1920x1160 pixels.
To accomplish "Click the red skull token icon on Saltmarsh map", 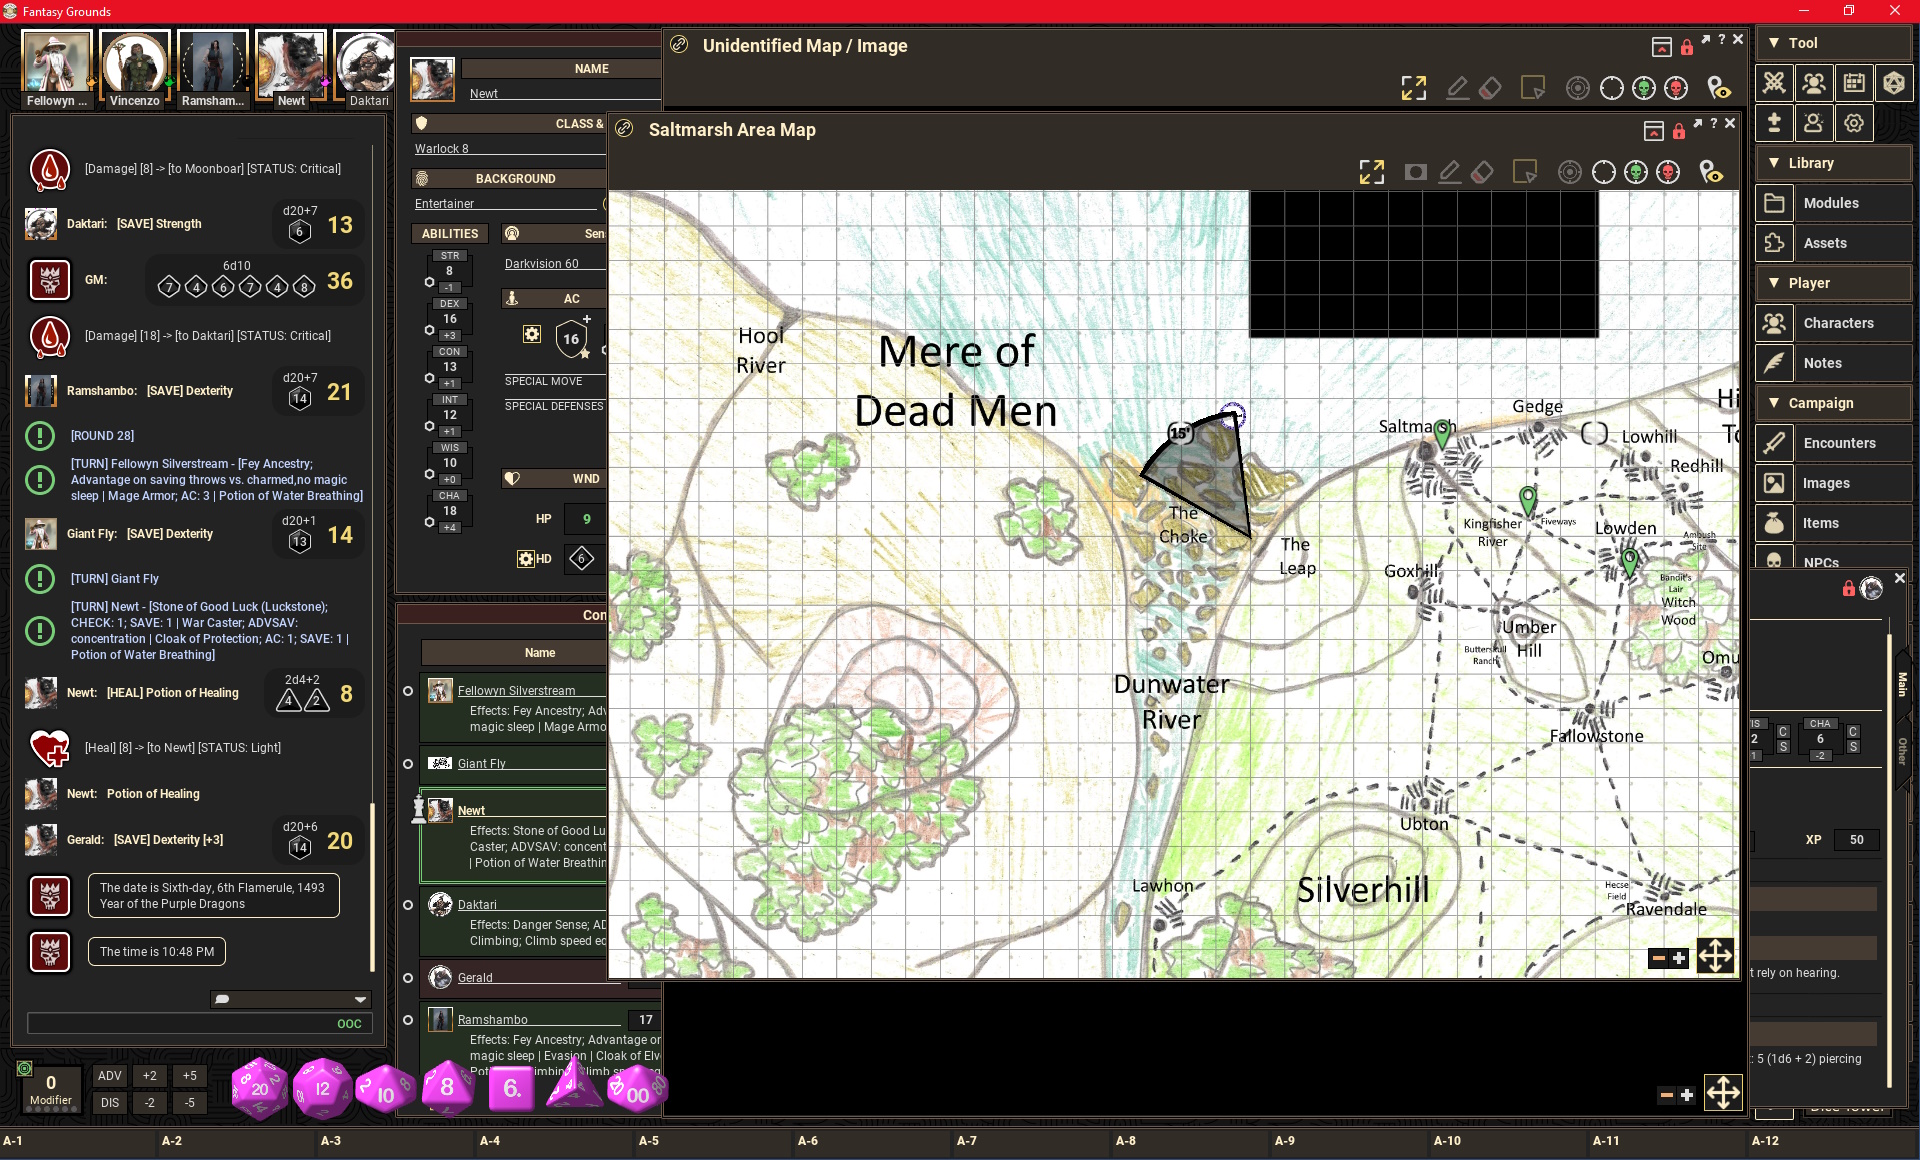I will point(1668,172).
